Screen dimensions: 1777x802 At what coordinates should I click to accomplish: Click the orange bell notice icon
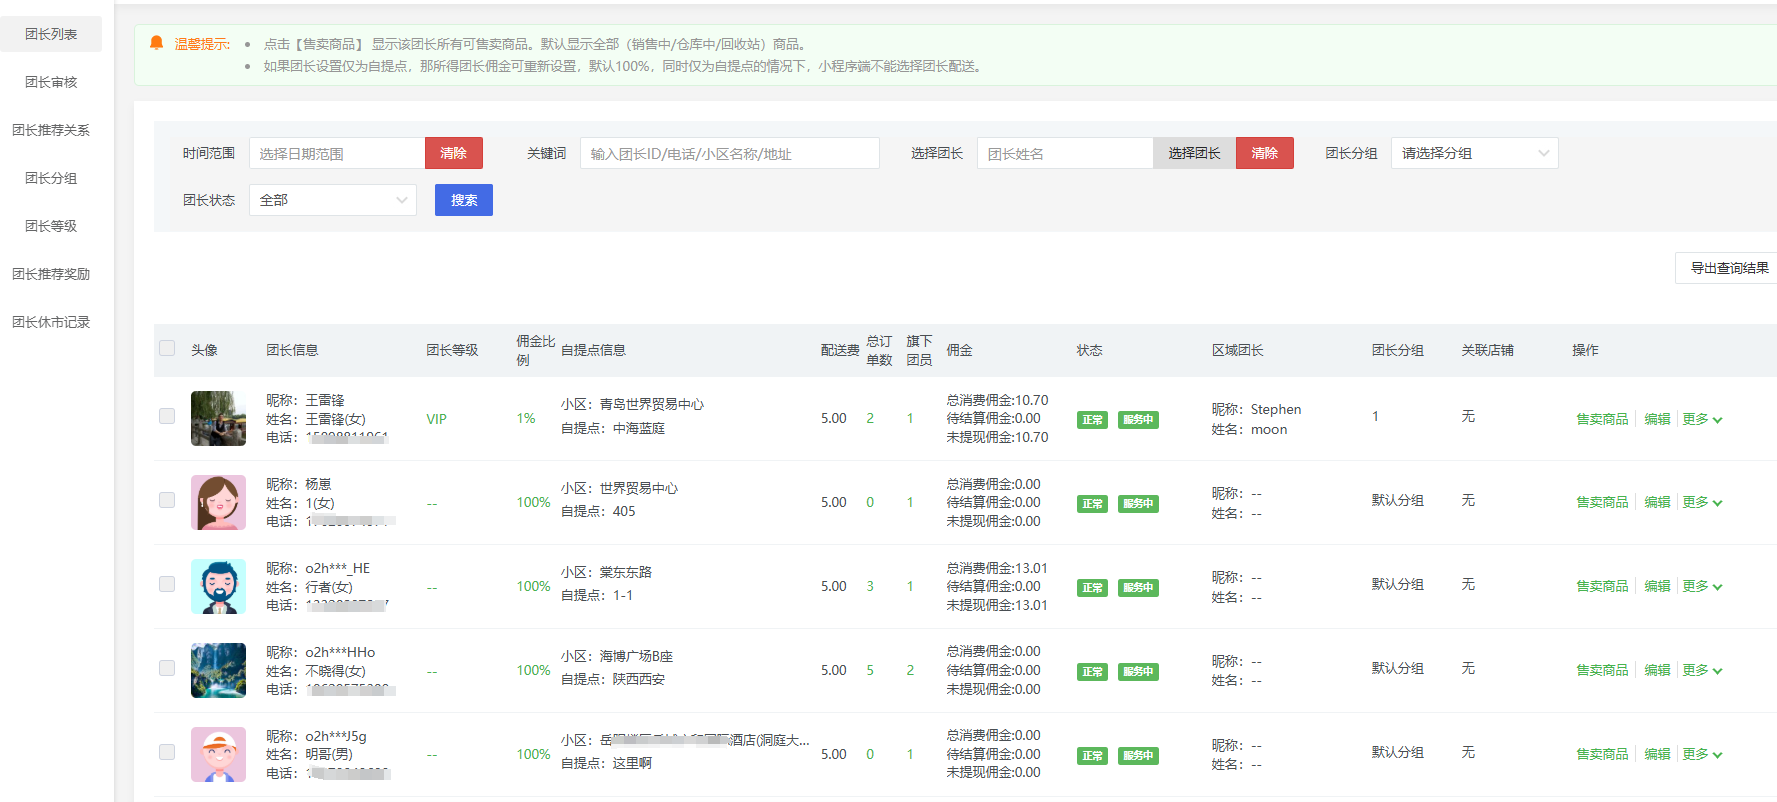click(156, 43)
